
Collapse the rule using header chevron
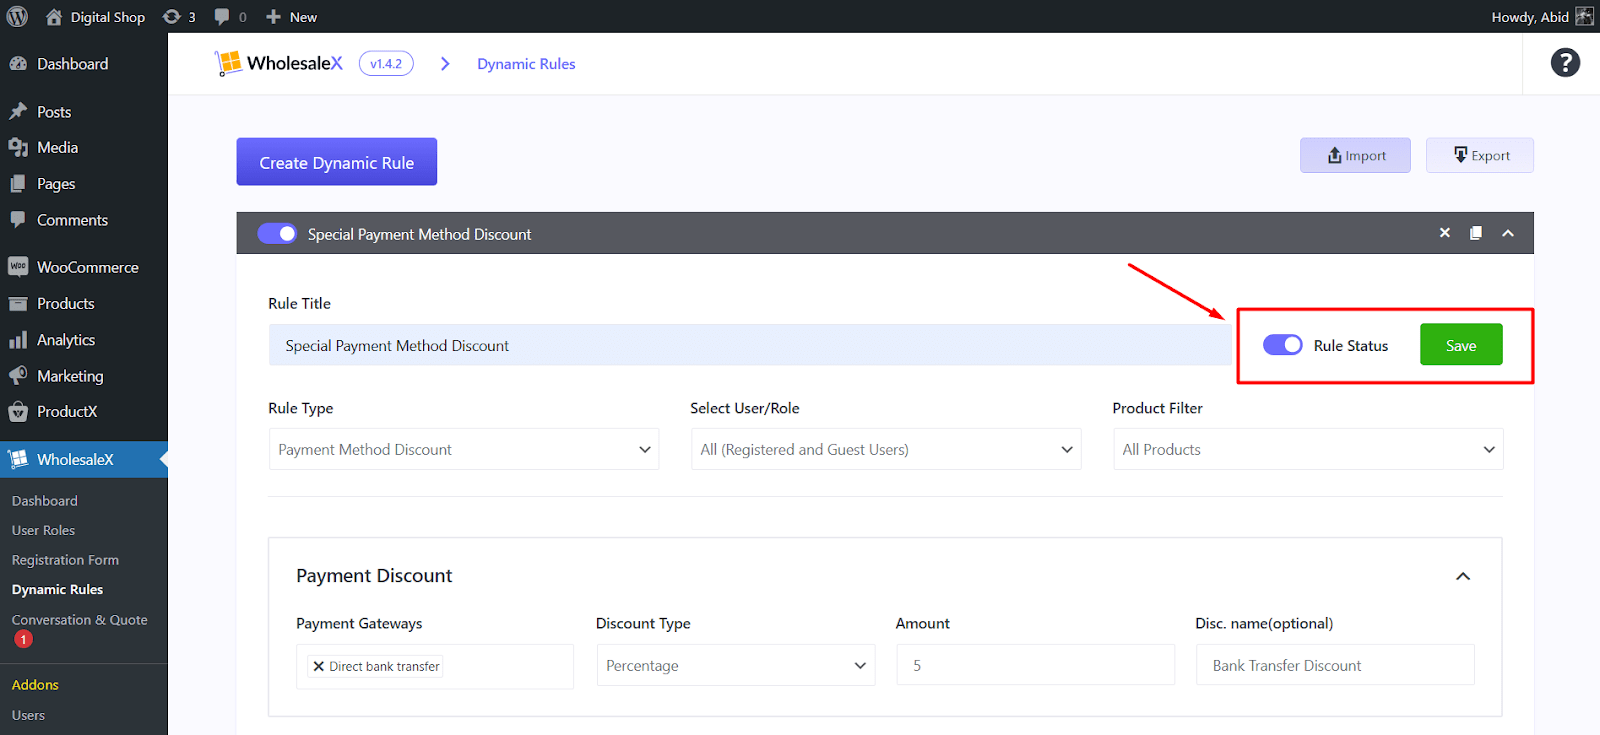(x=1508, y=233)
